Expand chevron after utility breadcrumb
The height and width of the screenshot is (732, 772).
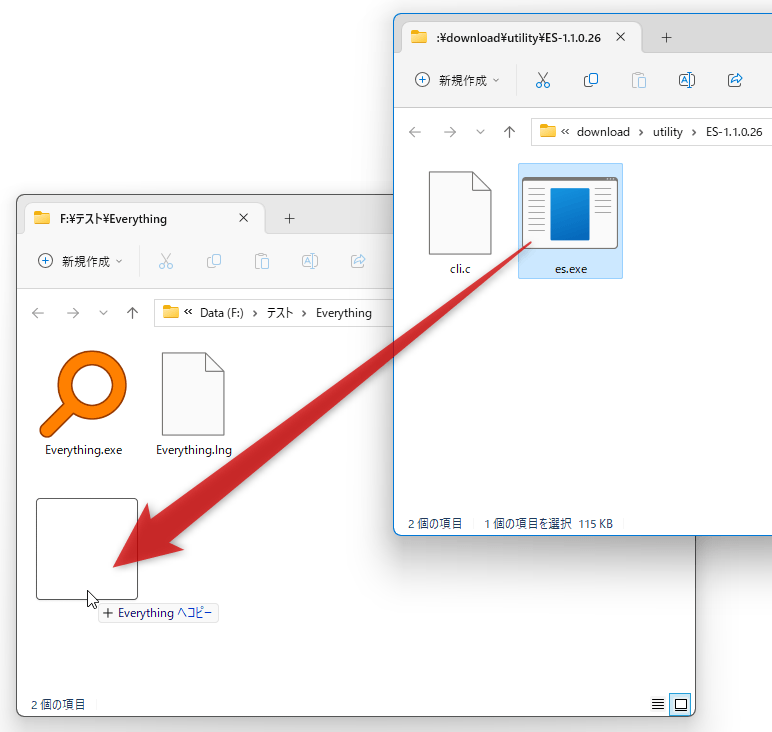click(694, 132)
